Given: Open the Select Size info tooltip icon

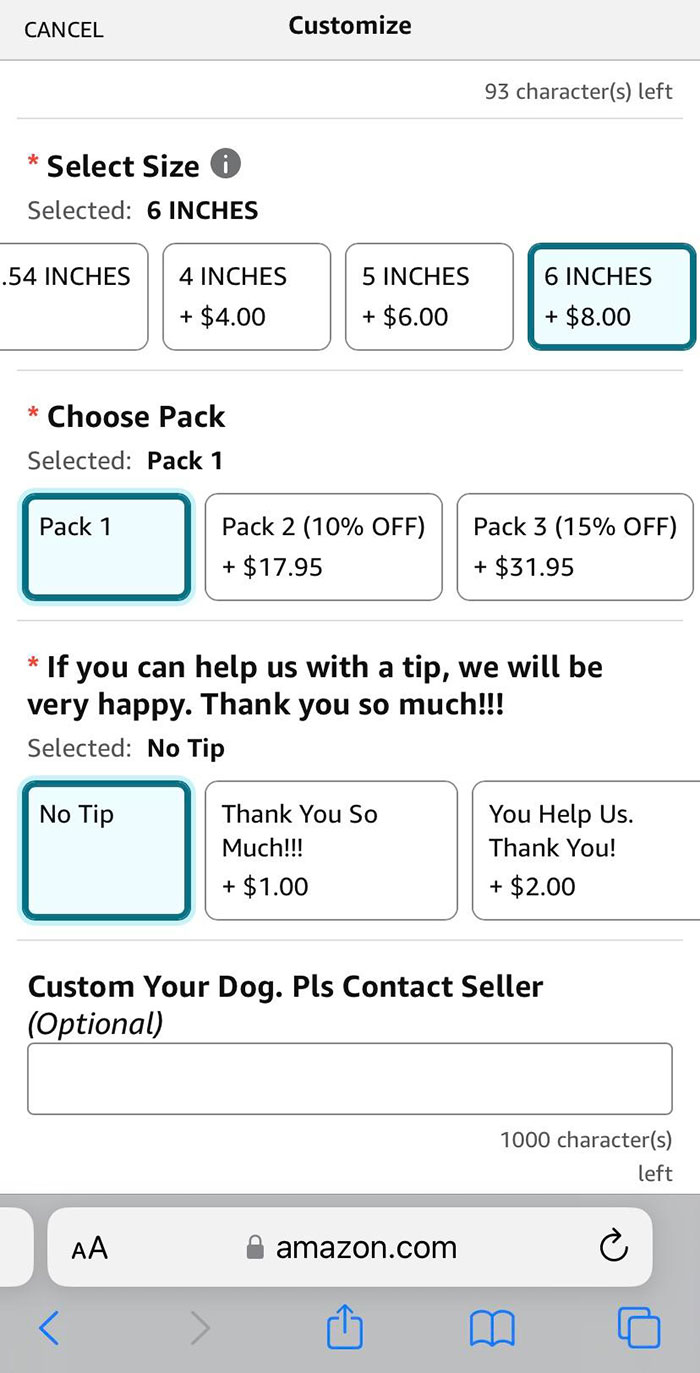Looking at the screenshot, I should click(x=225, y=165).
